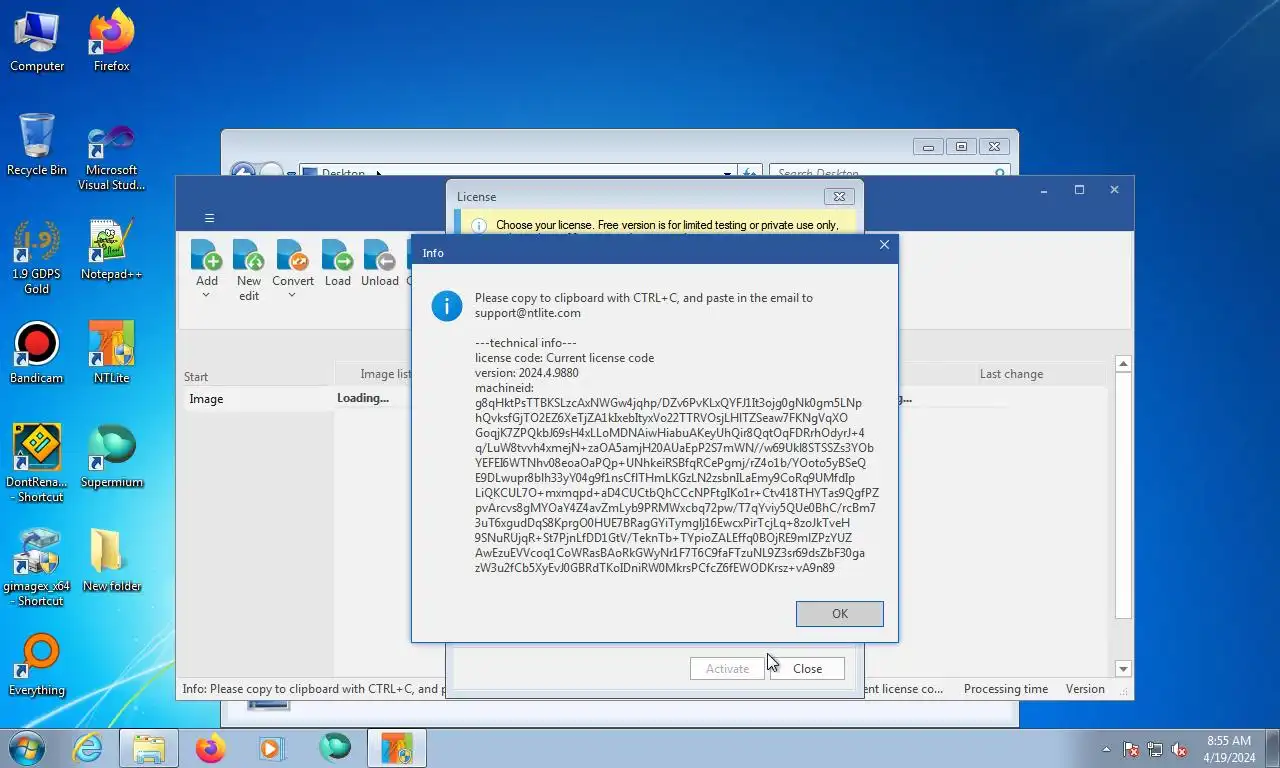This screenshot has width=1280, height=768.
Task: Click the grayed Activate button
Action: (727, 669)
